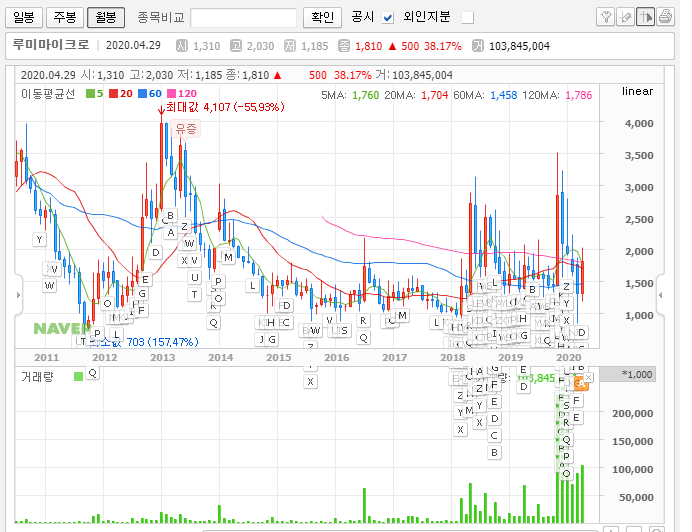Image resolution: width=692 pixels, height=532 pixels.
Task: Open the chart settings wrench icon
Action: point(606,17)
